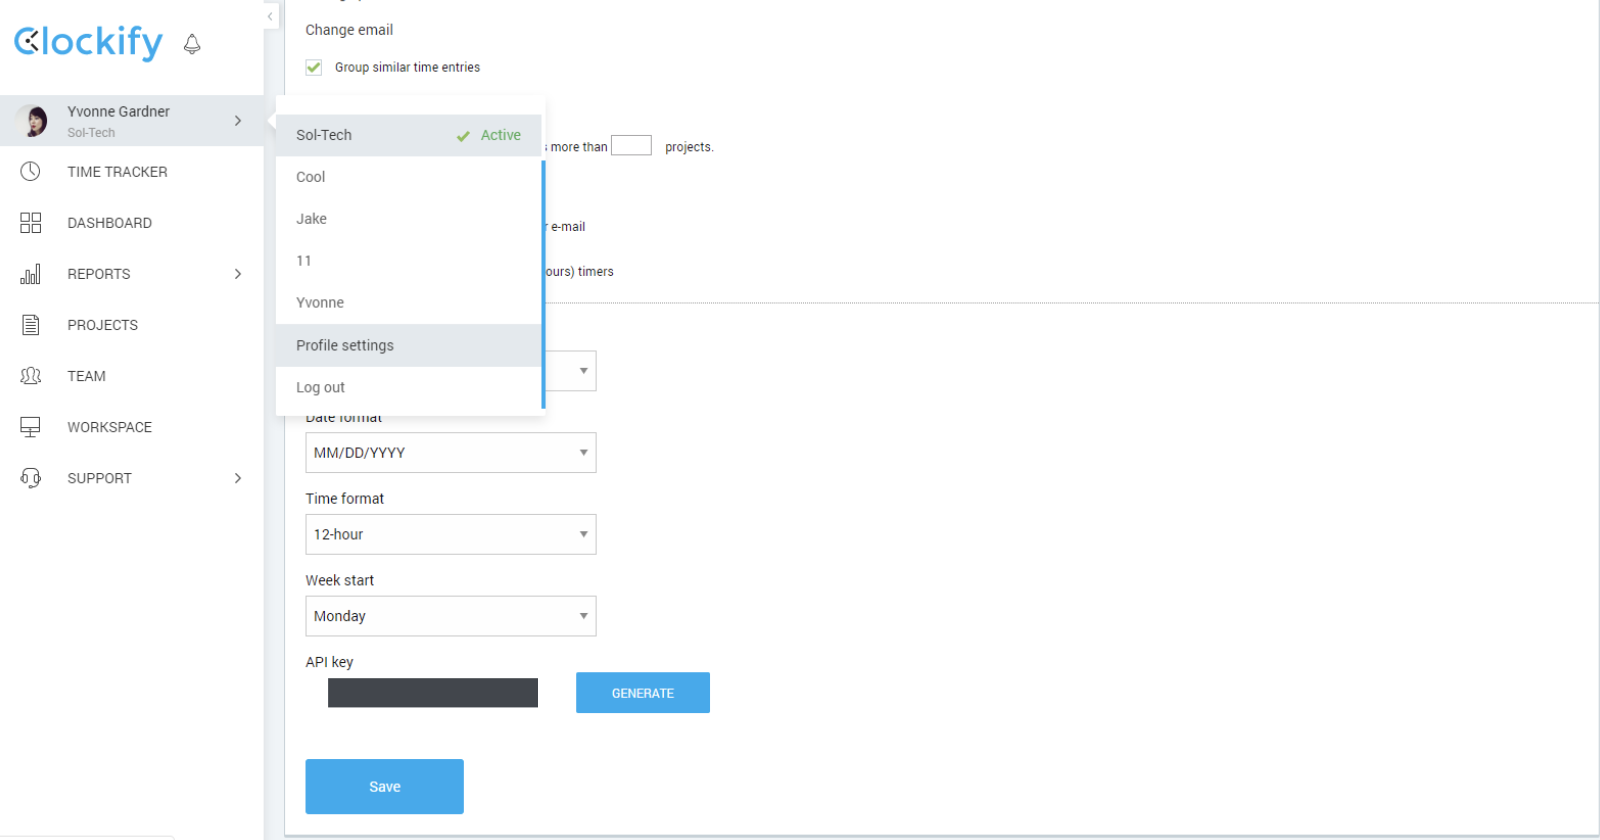Click the Reports bar chart icon

(31, 274)
